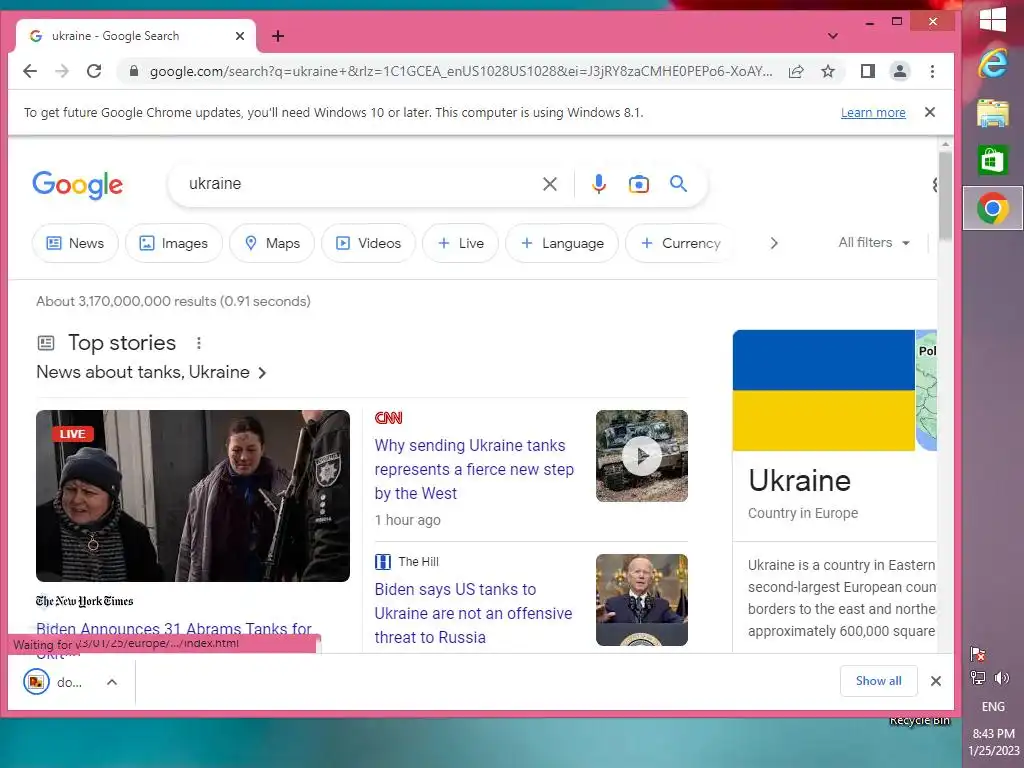The height and width of the screenshot is (768, 1024).
Task: Click the About 3,170,000,000 results text
Action: pos(173,301)
